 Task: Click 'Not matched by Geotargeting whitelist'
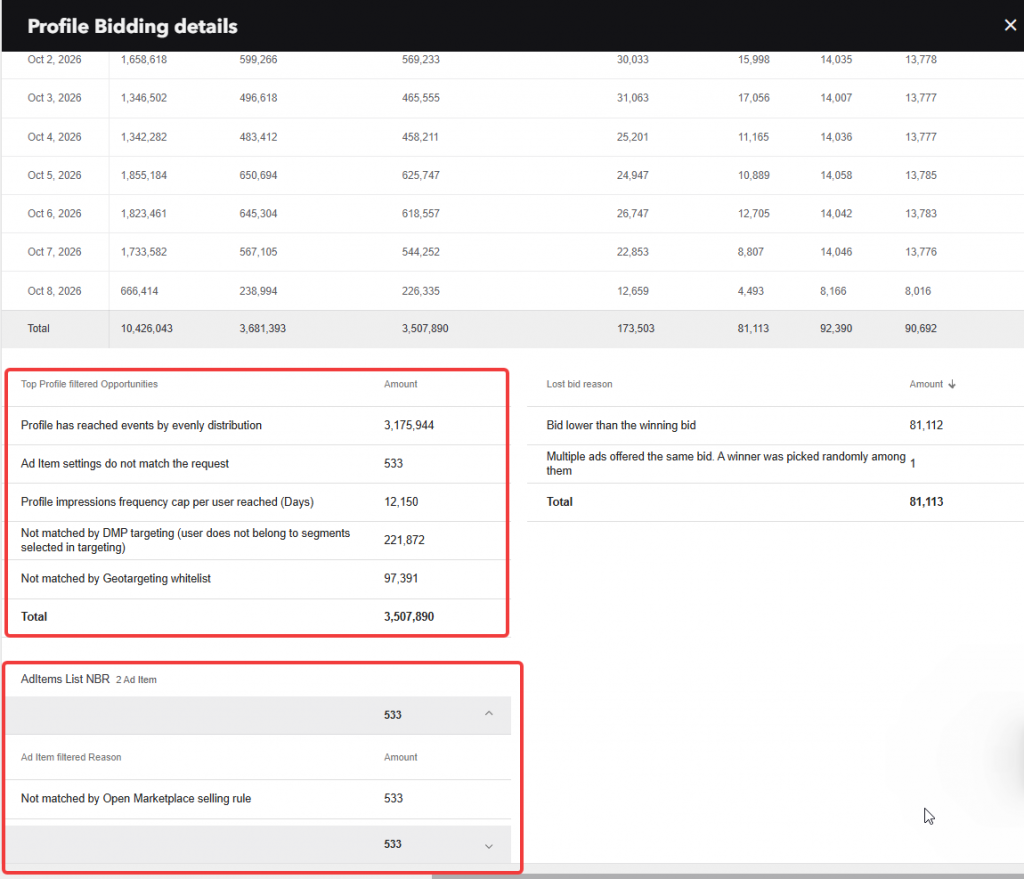click(116, 579)
